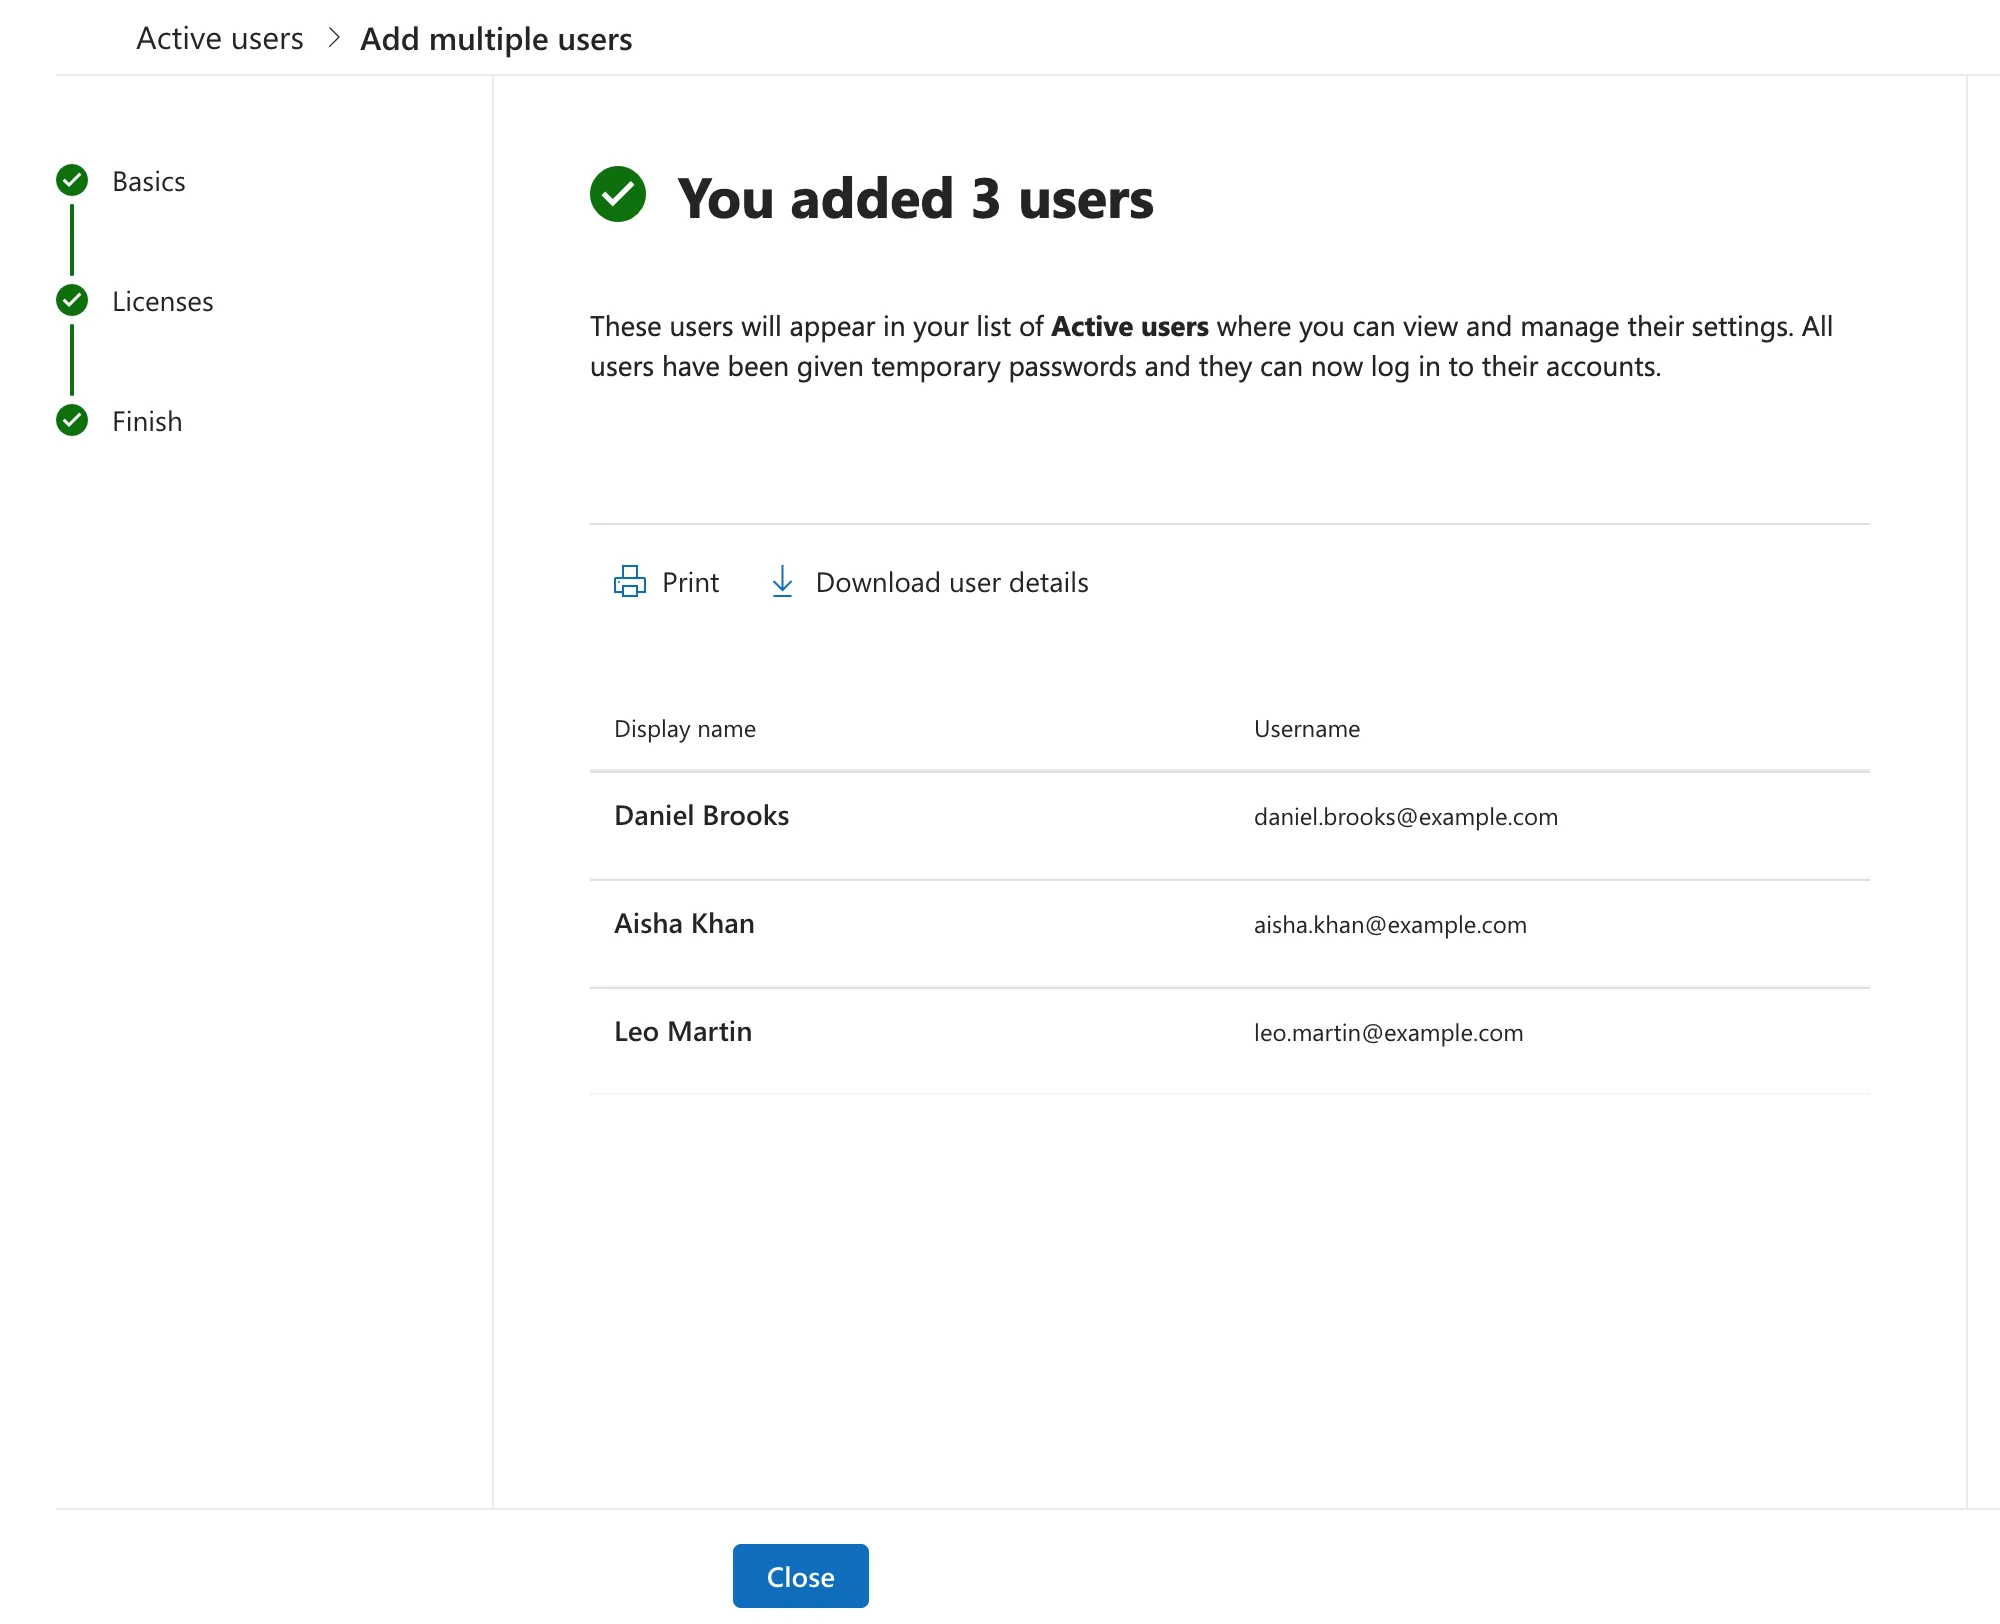Click the You added 3 users heading

(x=916, y=198)
